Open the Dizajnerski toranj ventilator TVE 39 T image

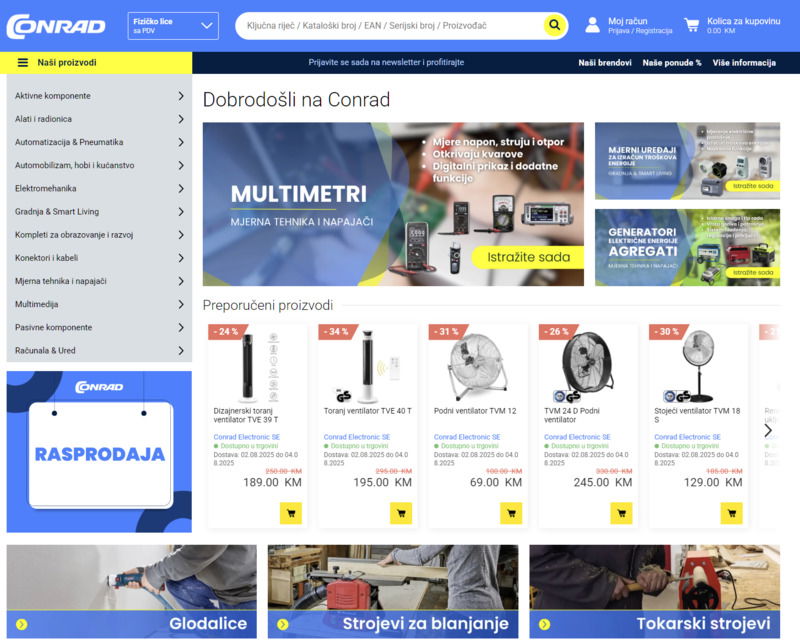coord(258,365)
